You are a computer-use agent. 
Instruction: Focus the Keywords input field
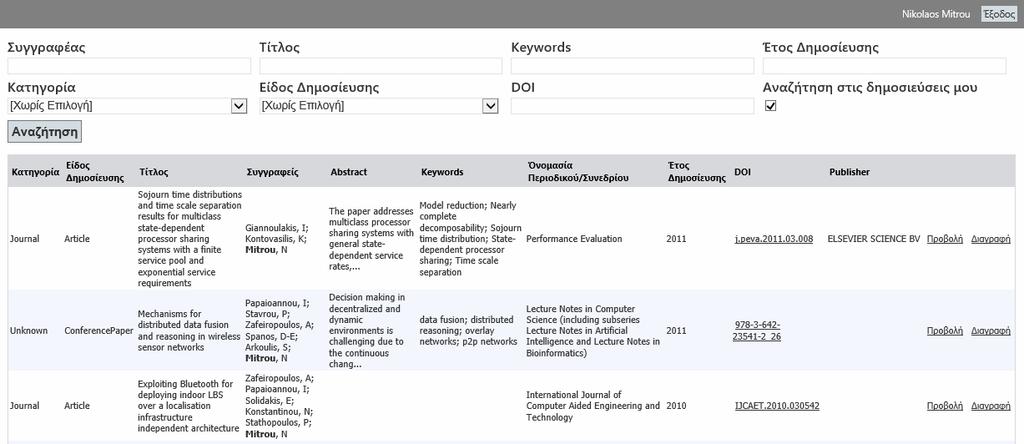click(x=632, y=66)
